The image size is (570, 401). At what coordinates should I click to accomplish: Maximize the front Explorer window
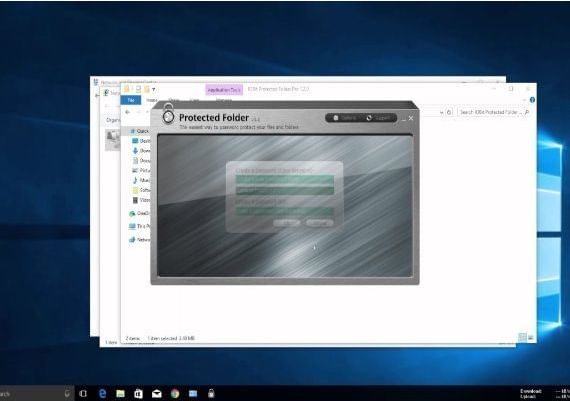coord(510,89)
